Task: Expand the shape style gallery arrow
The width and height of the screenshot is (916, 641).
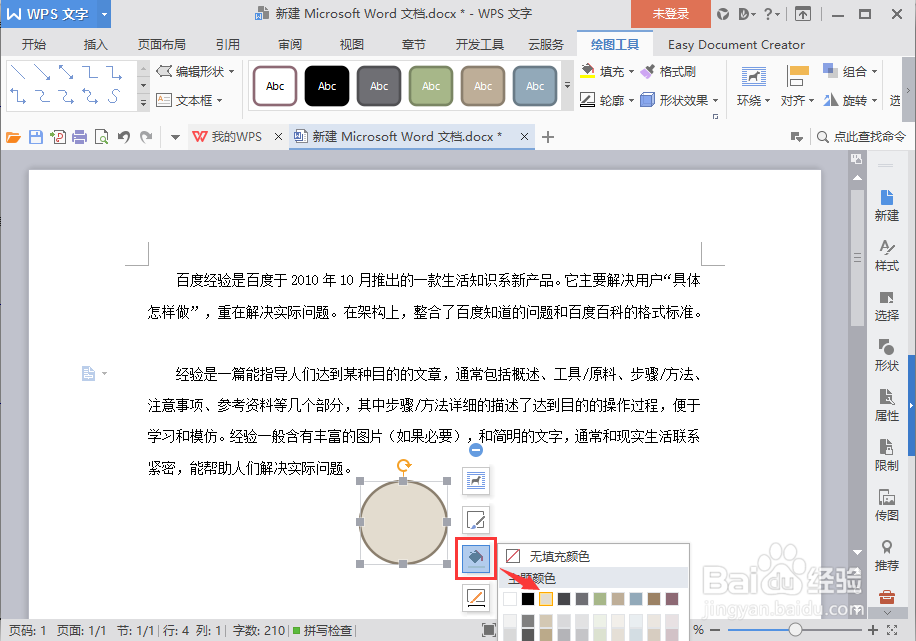Action: click(x=567, y=85)
